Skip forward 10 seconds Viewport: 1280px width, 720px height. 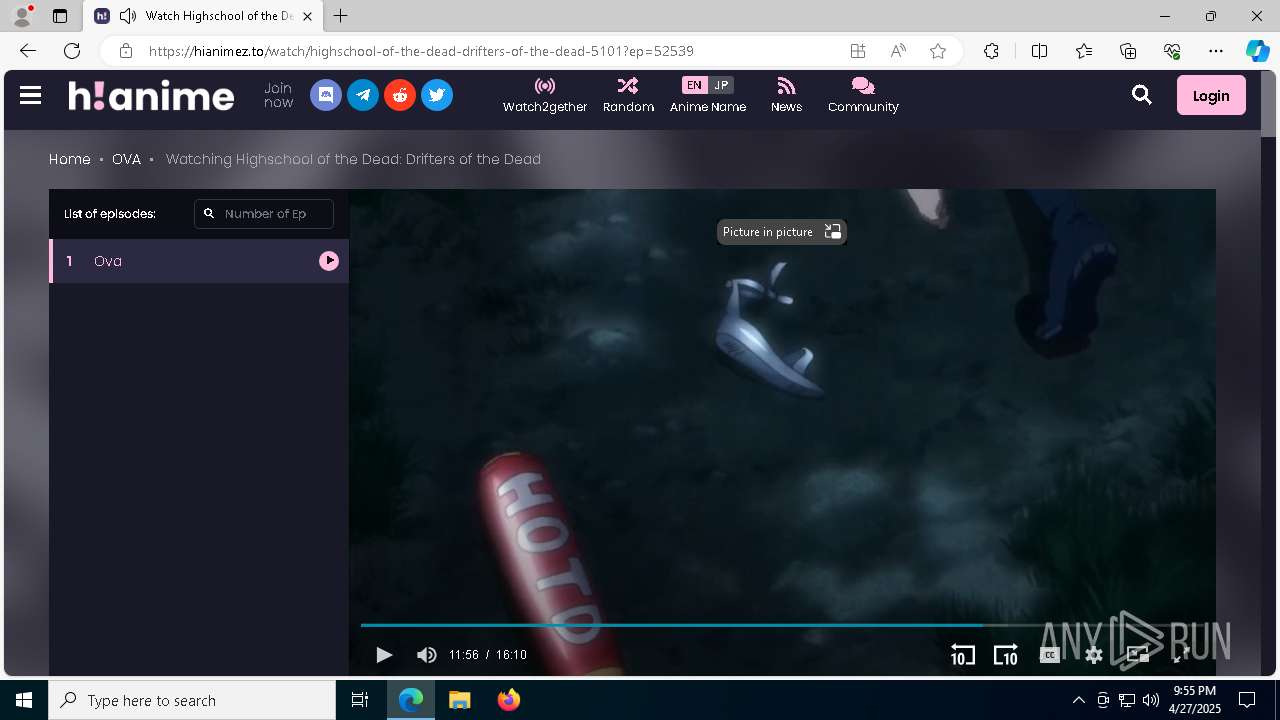pos(1005,655)
